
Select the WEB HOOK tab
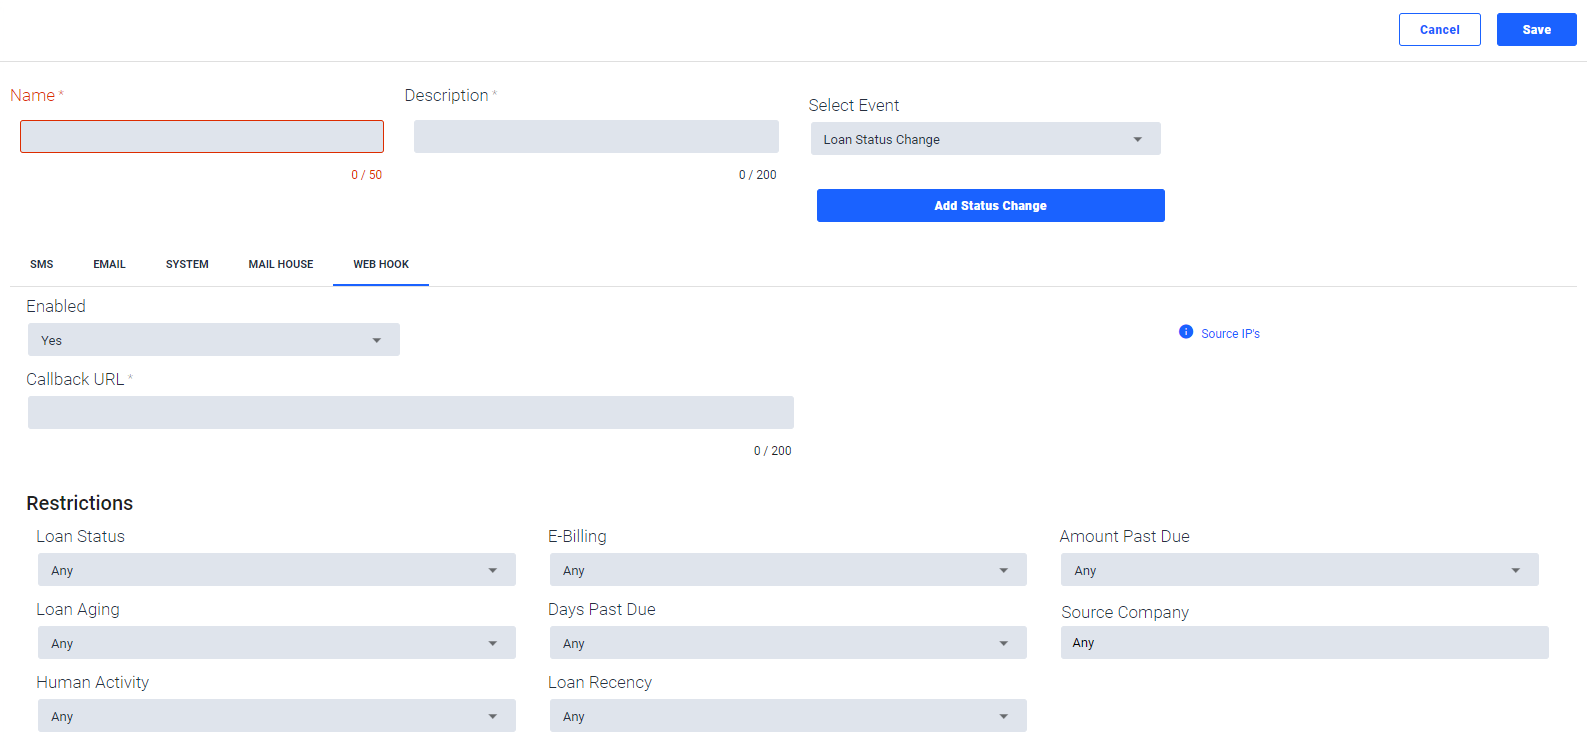(x=381, y=265)
